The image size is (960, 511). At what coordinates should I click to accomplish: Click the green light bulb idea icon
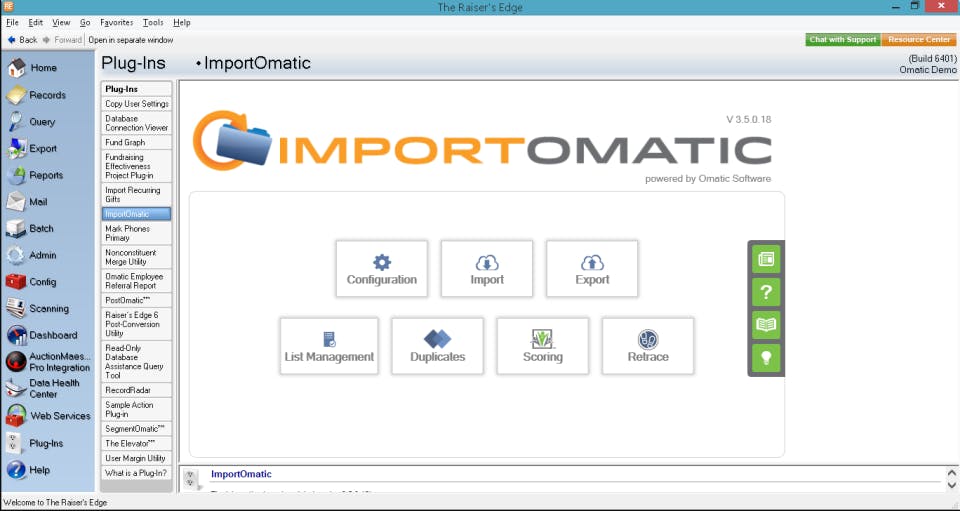[766, 357]
